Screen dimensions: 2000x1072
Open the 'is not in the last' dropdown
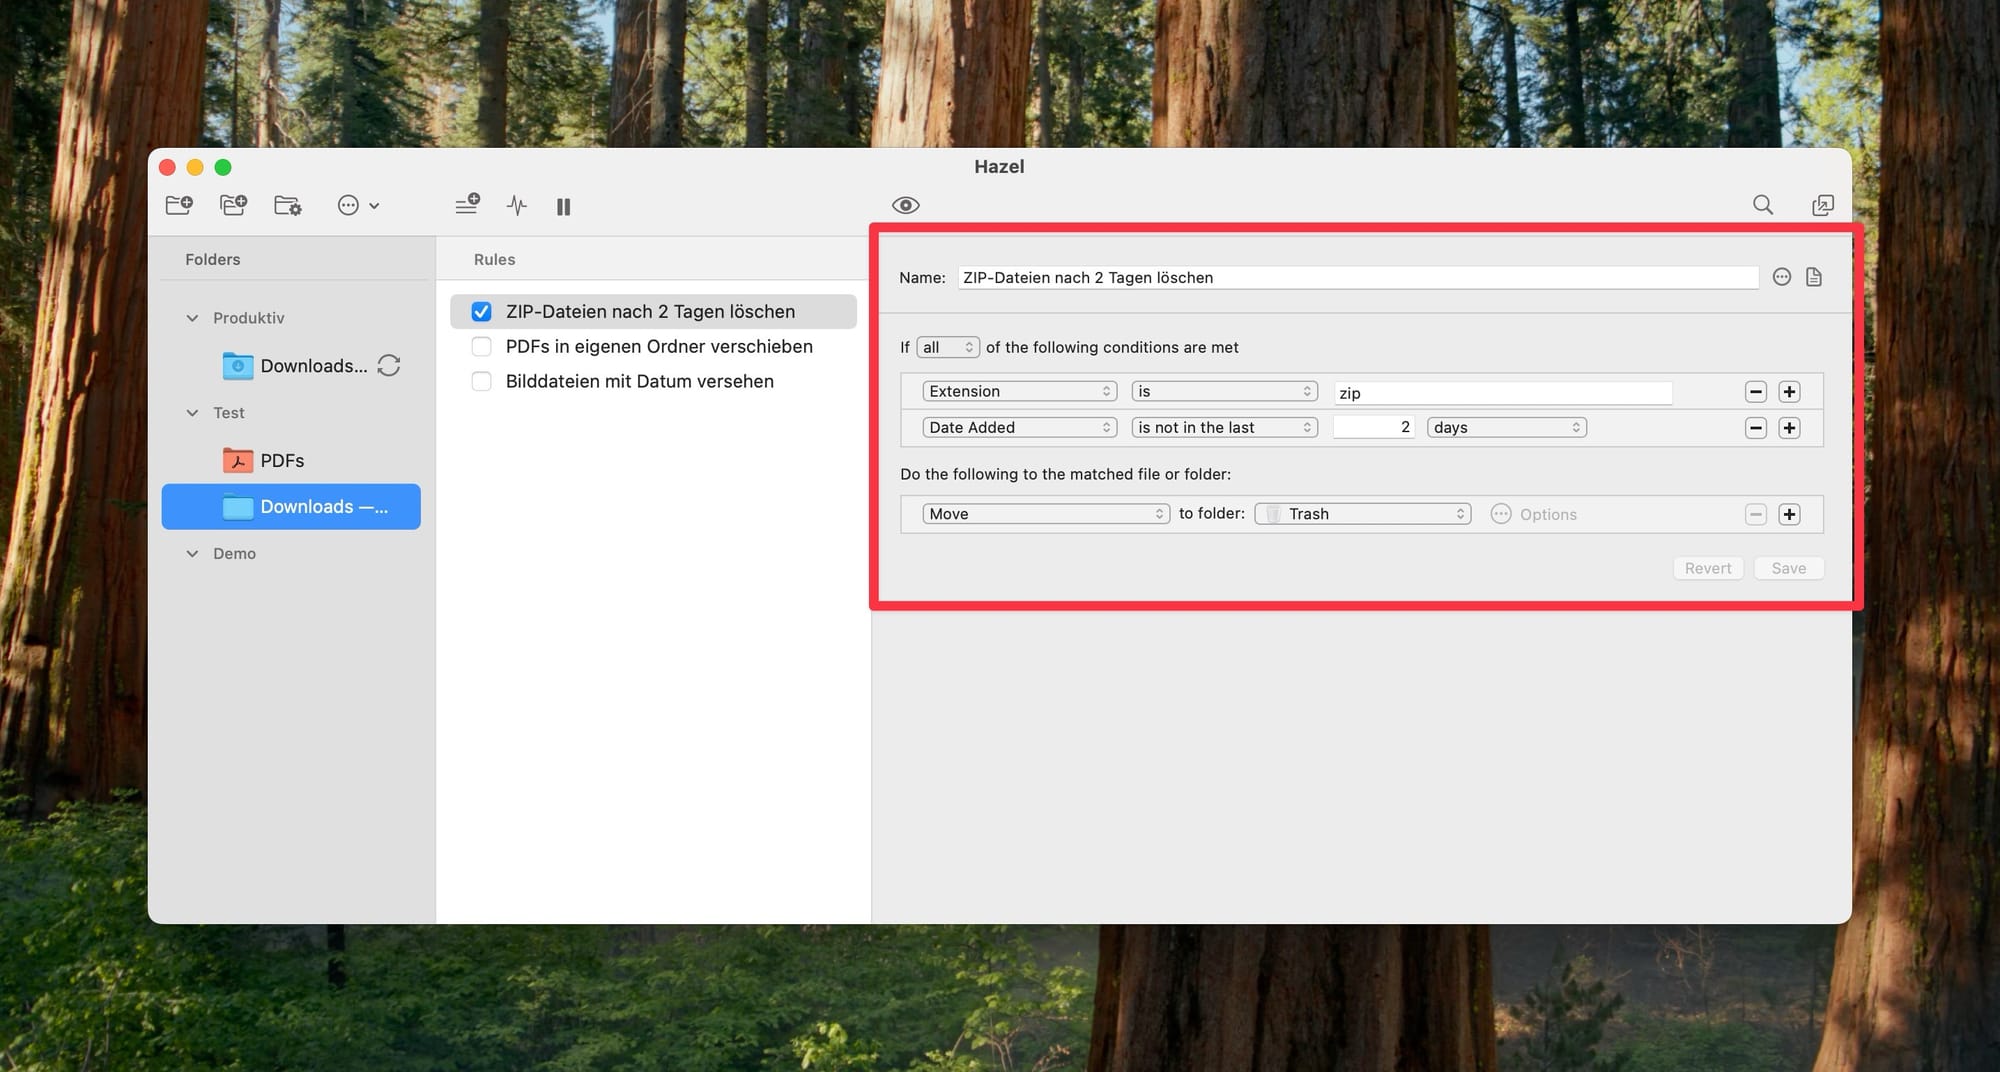point(1225,427)
